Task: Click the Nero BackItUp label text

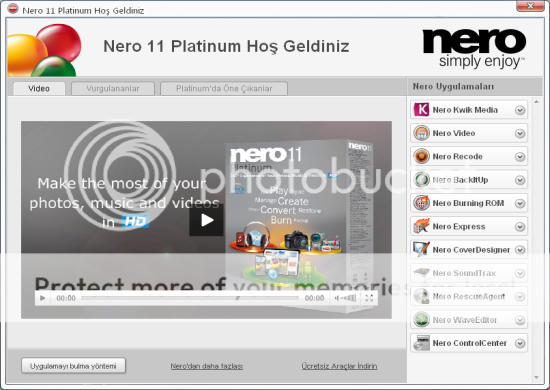Action: click(x=460, y=180)
